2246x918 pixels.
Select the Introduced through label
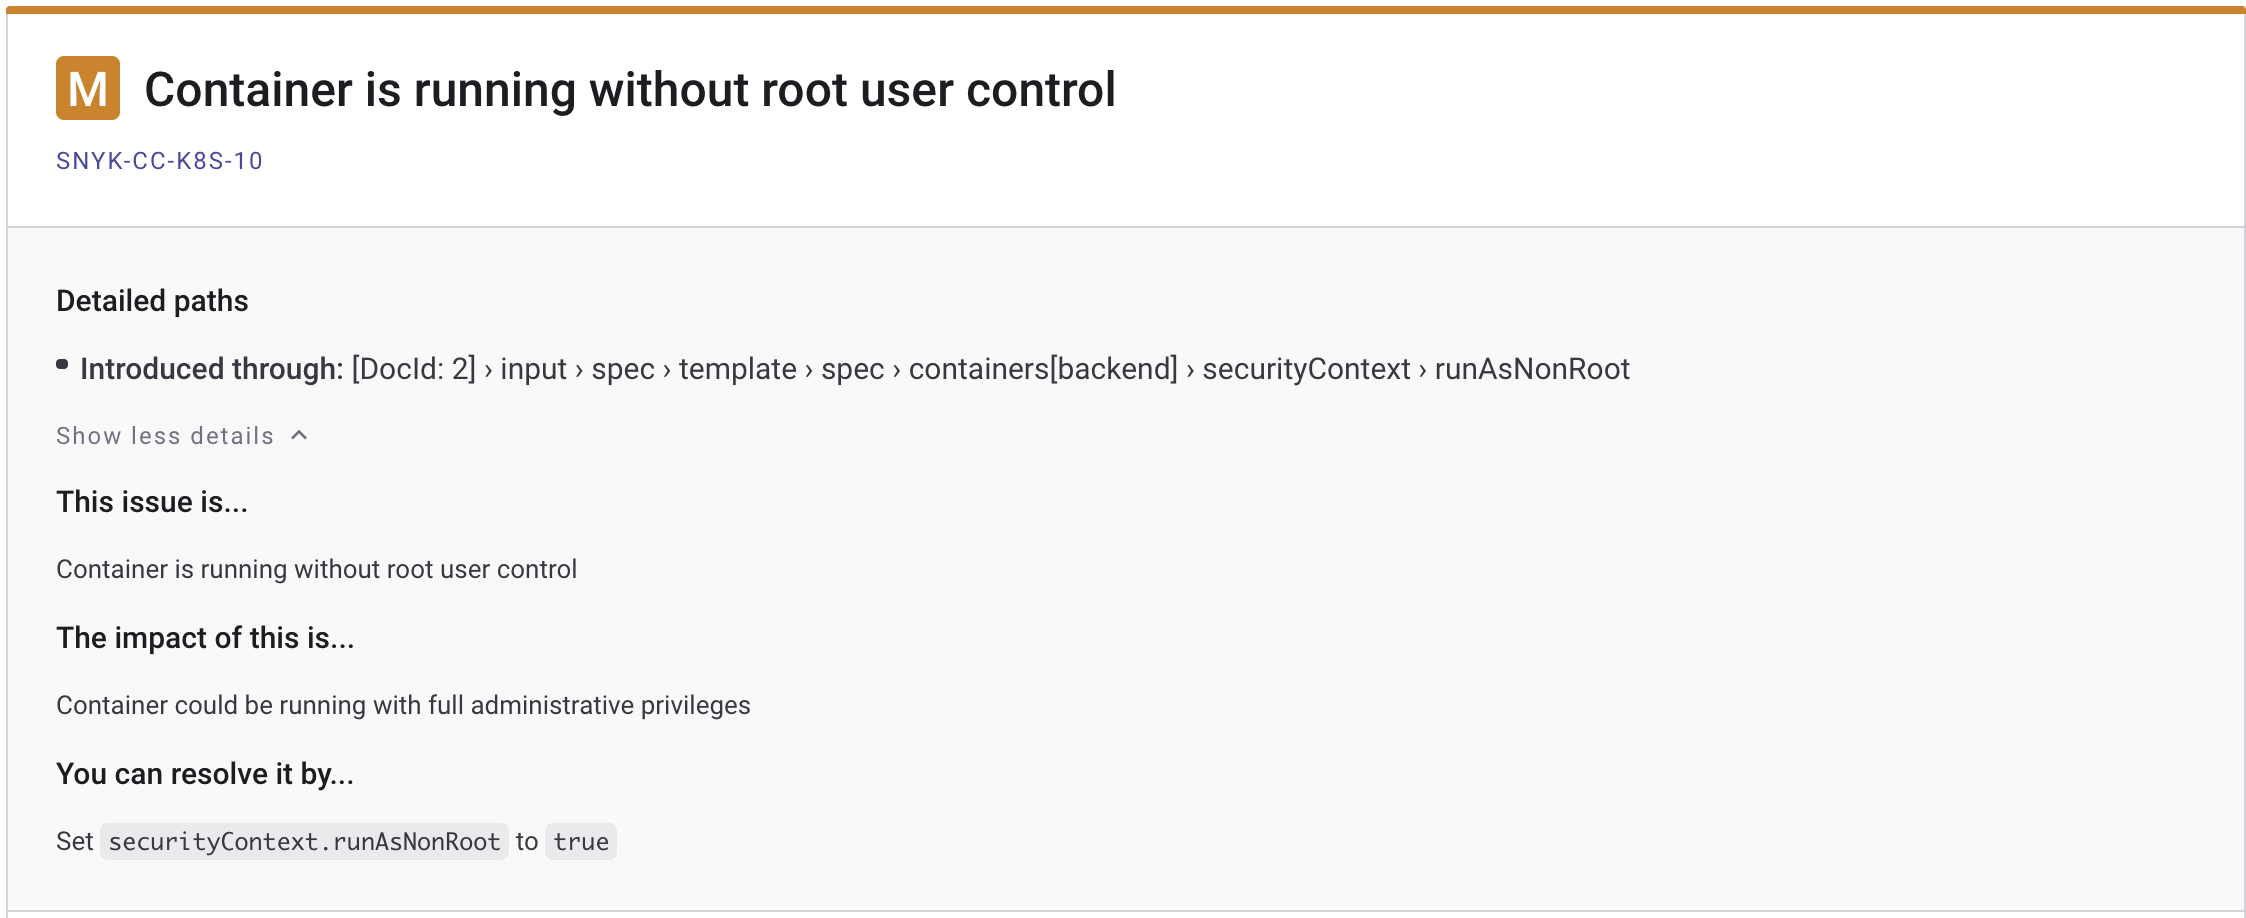[x=212, y=369]
